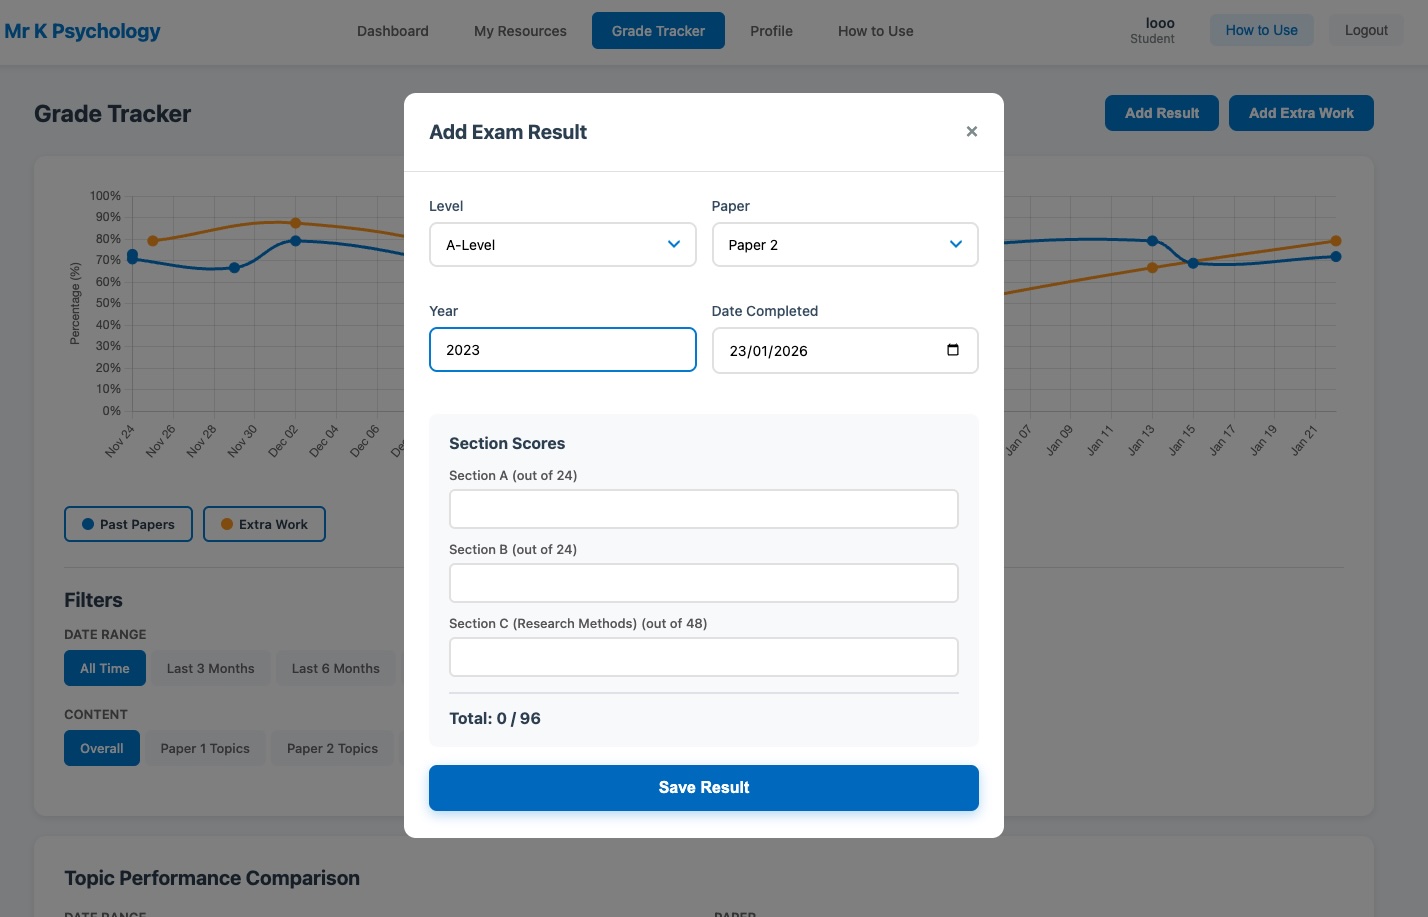1428x917 pixels.
Task: Open the Paper selection dropdown
Action: pos(845,244)
